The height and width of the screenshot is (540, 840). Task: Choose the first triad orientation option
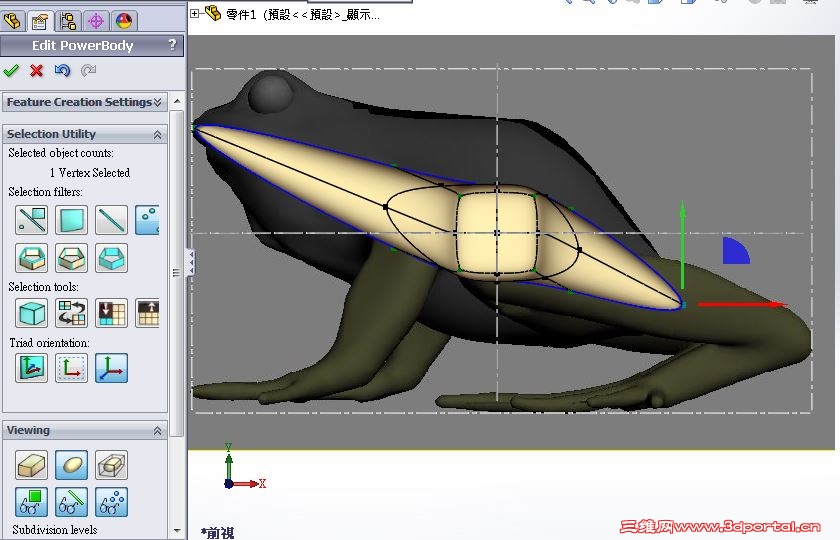pyautogui.click(x=32, y=368)
